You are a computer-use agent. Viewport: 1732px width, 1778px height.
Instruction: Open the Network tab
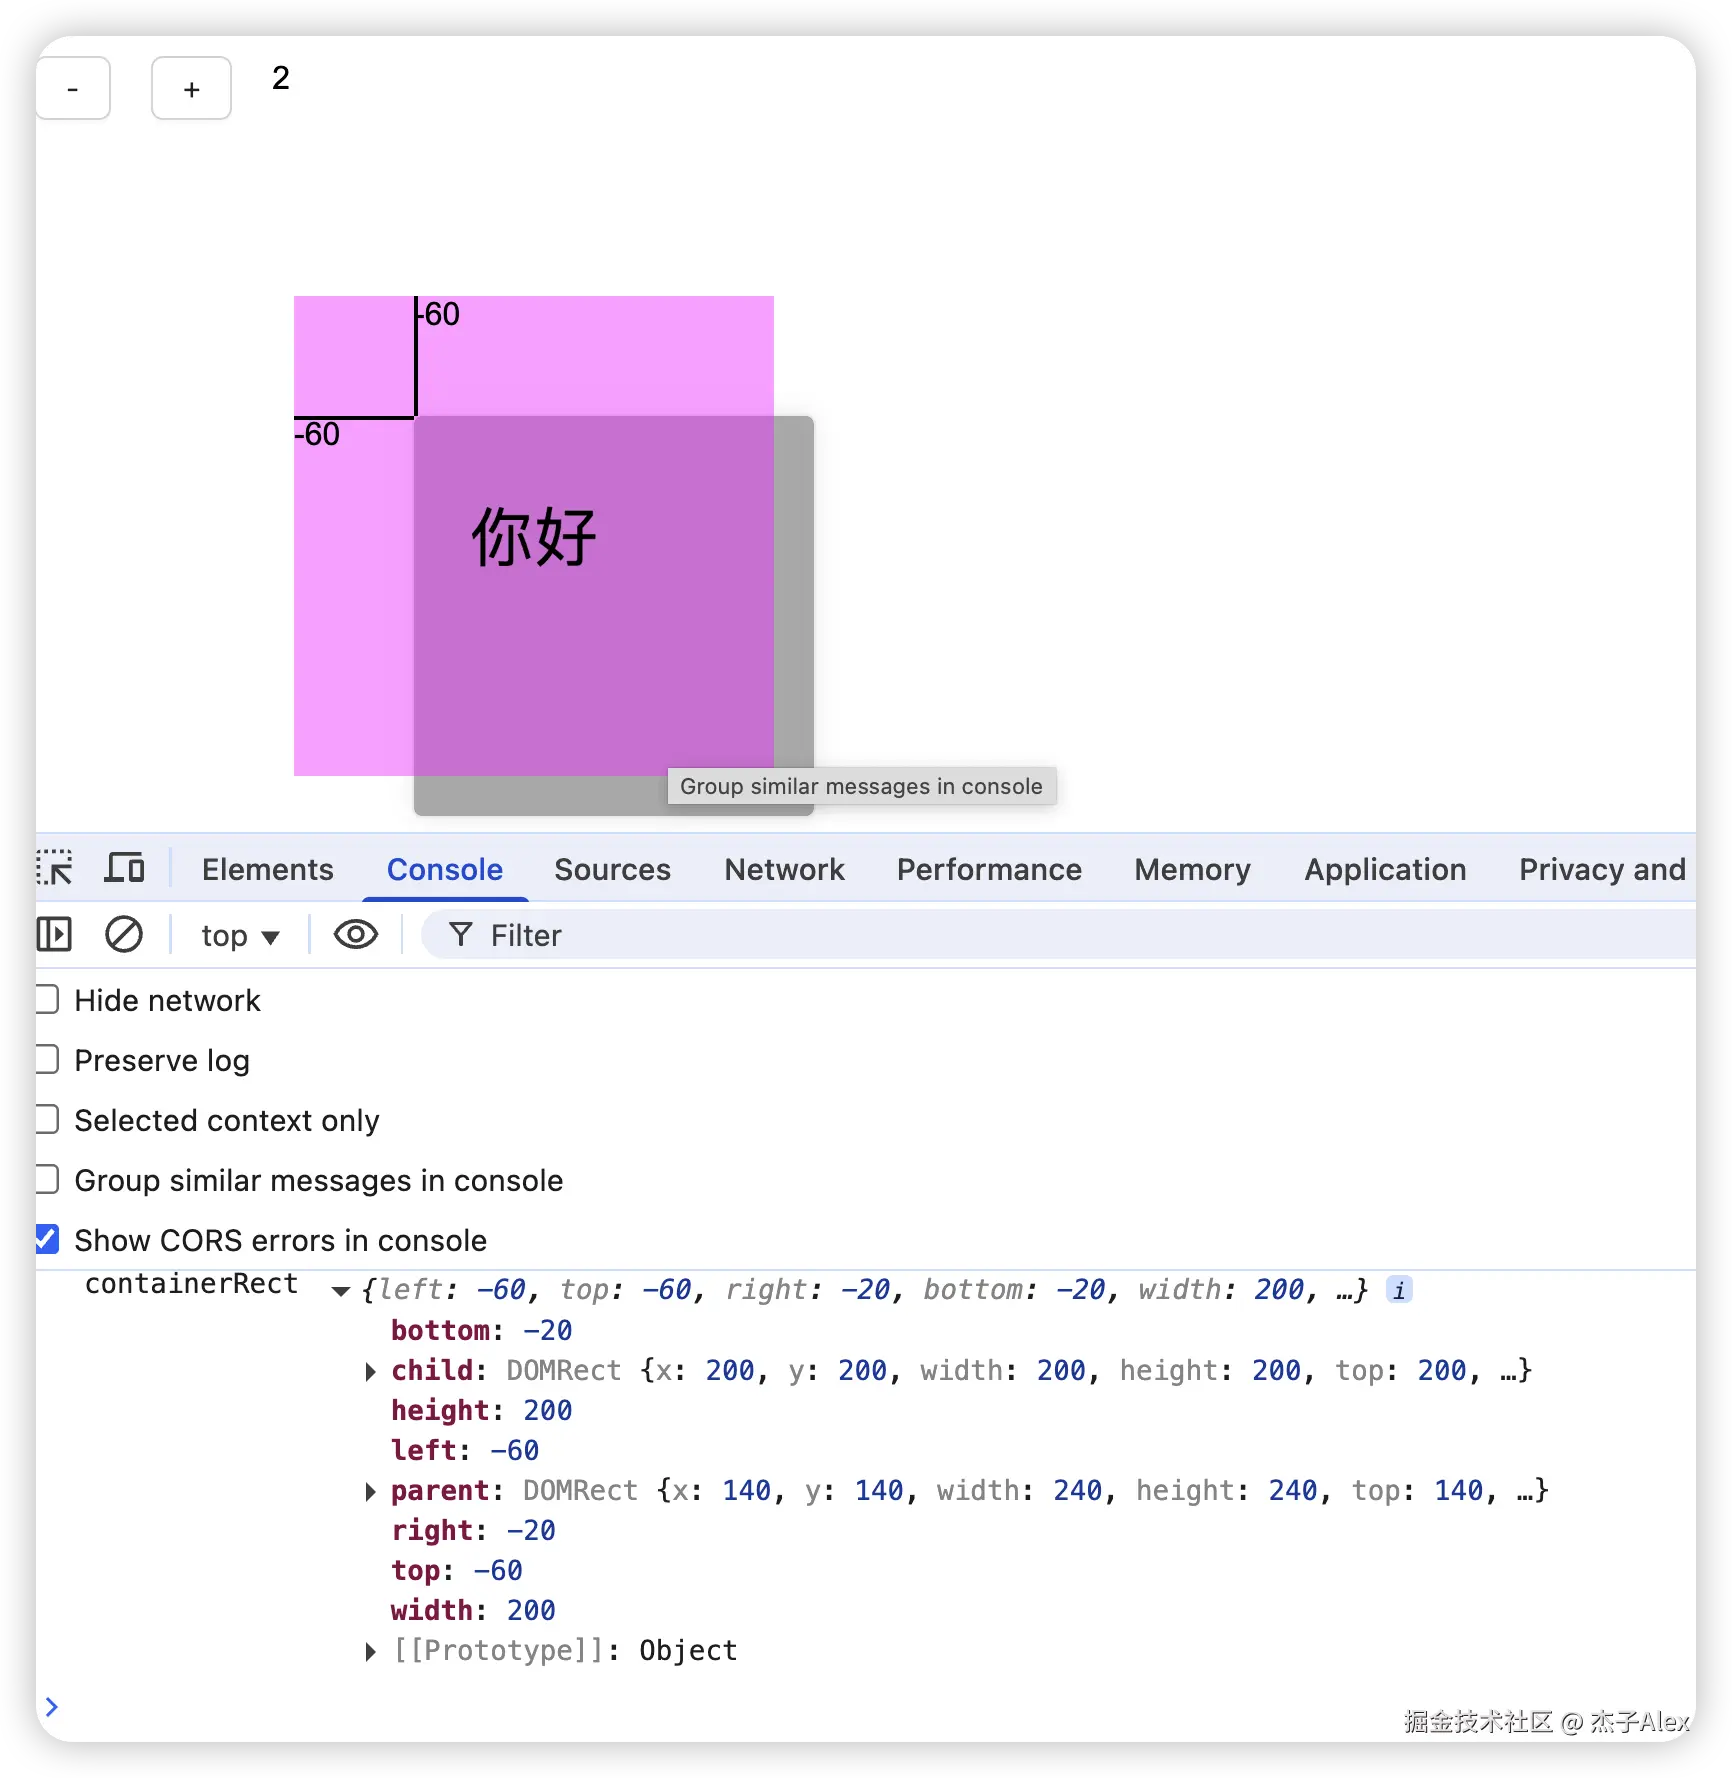point(784,869)
